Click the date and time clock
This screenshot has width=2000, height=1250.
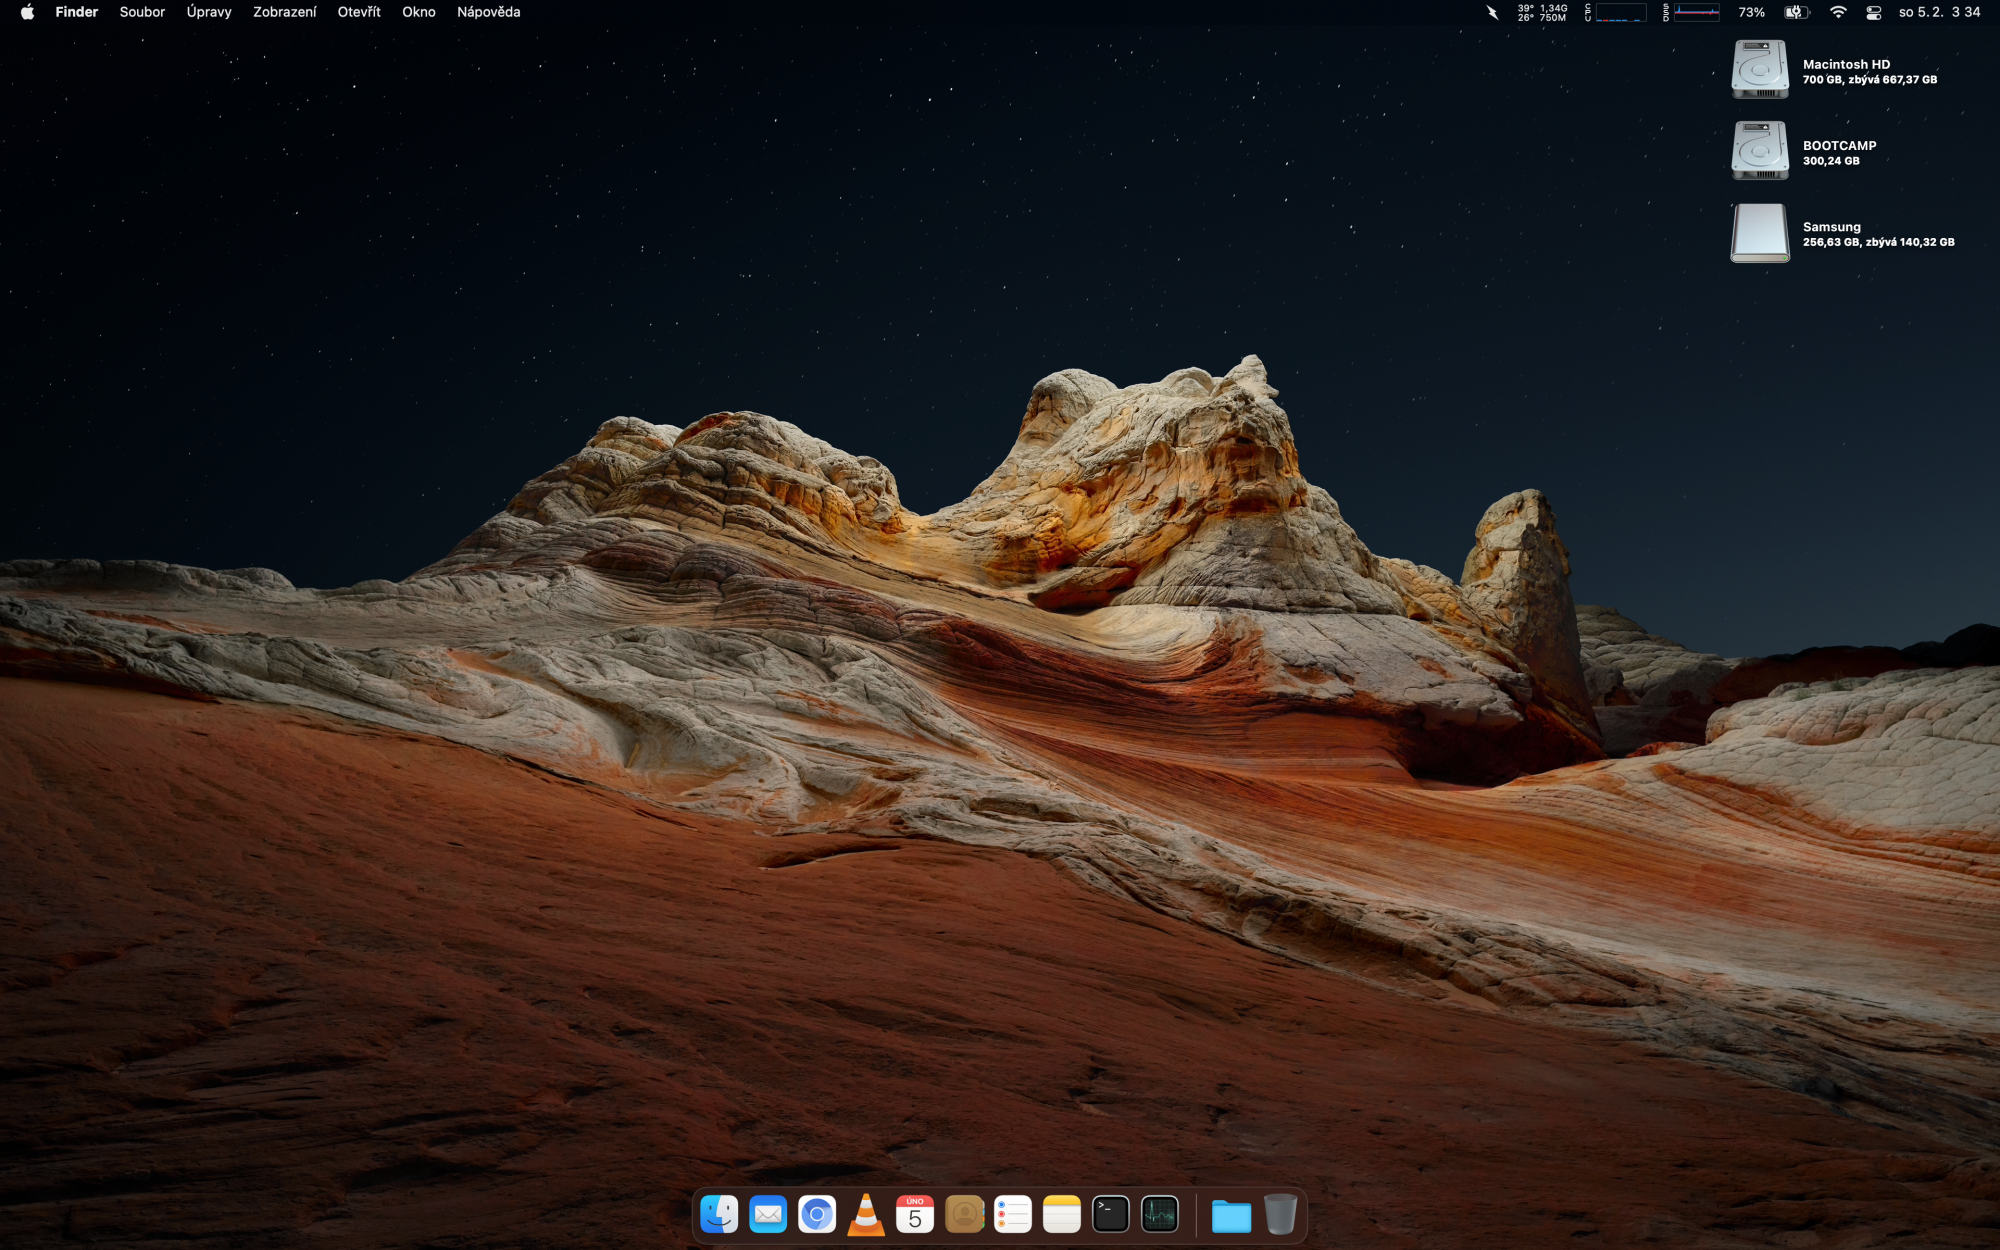coord(1939,12)
